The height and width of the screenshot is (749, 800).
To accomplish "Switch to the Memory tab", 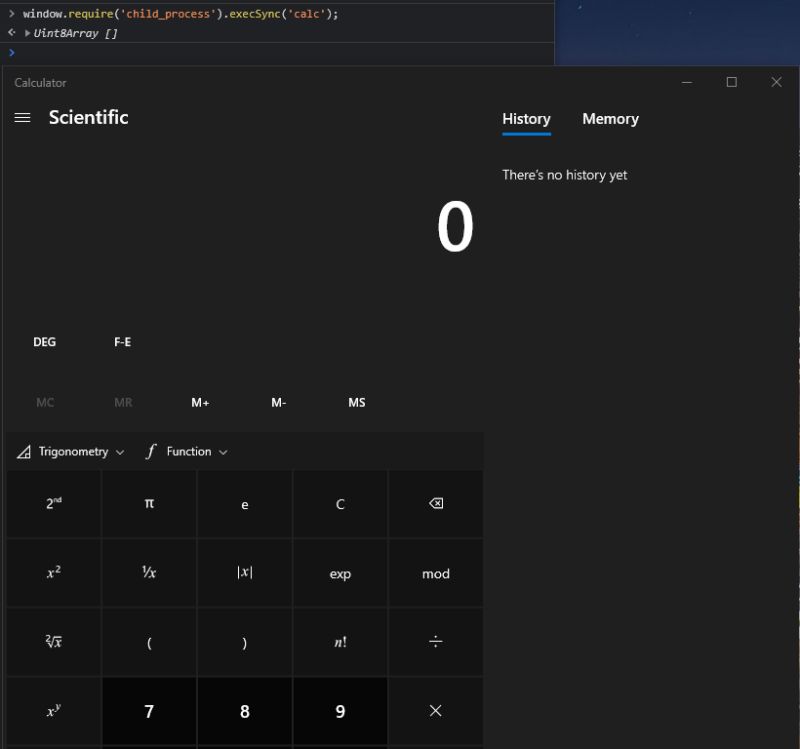I will tap(610, 119).
